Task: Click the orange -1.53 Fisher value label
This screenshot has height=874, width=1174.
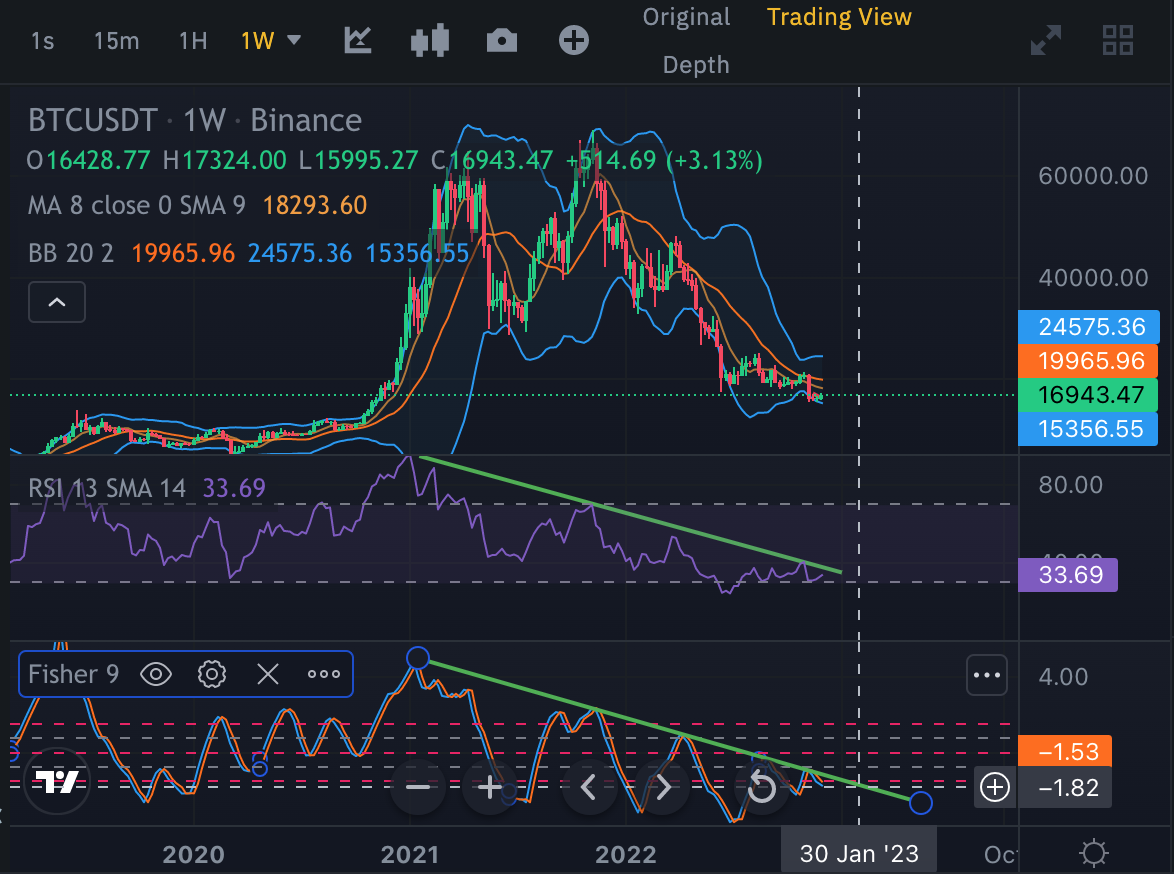Action: tap(1065, 751)
